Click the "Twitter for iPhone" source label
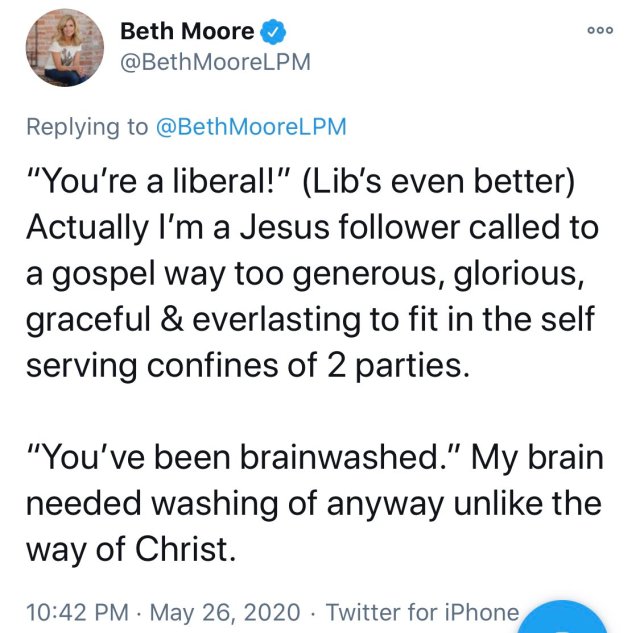The width and height of the screenshot is (640, 633). point(422,611)
